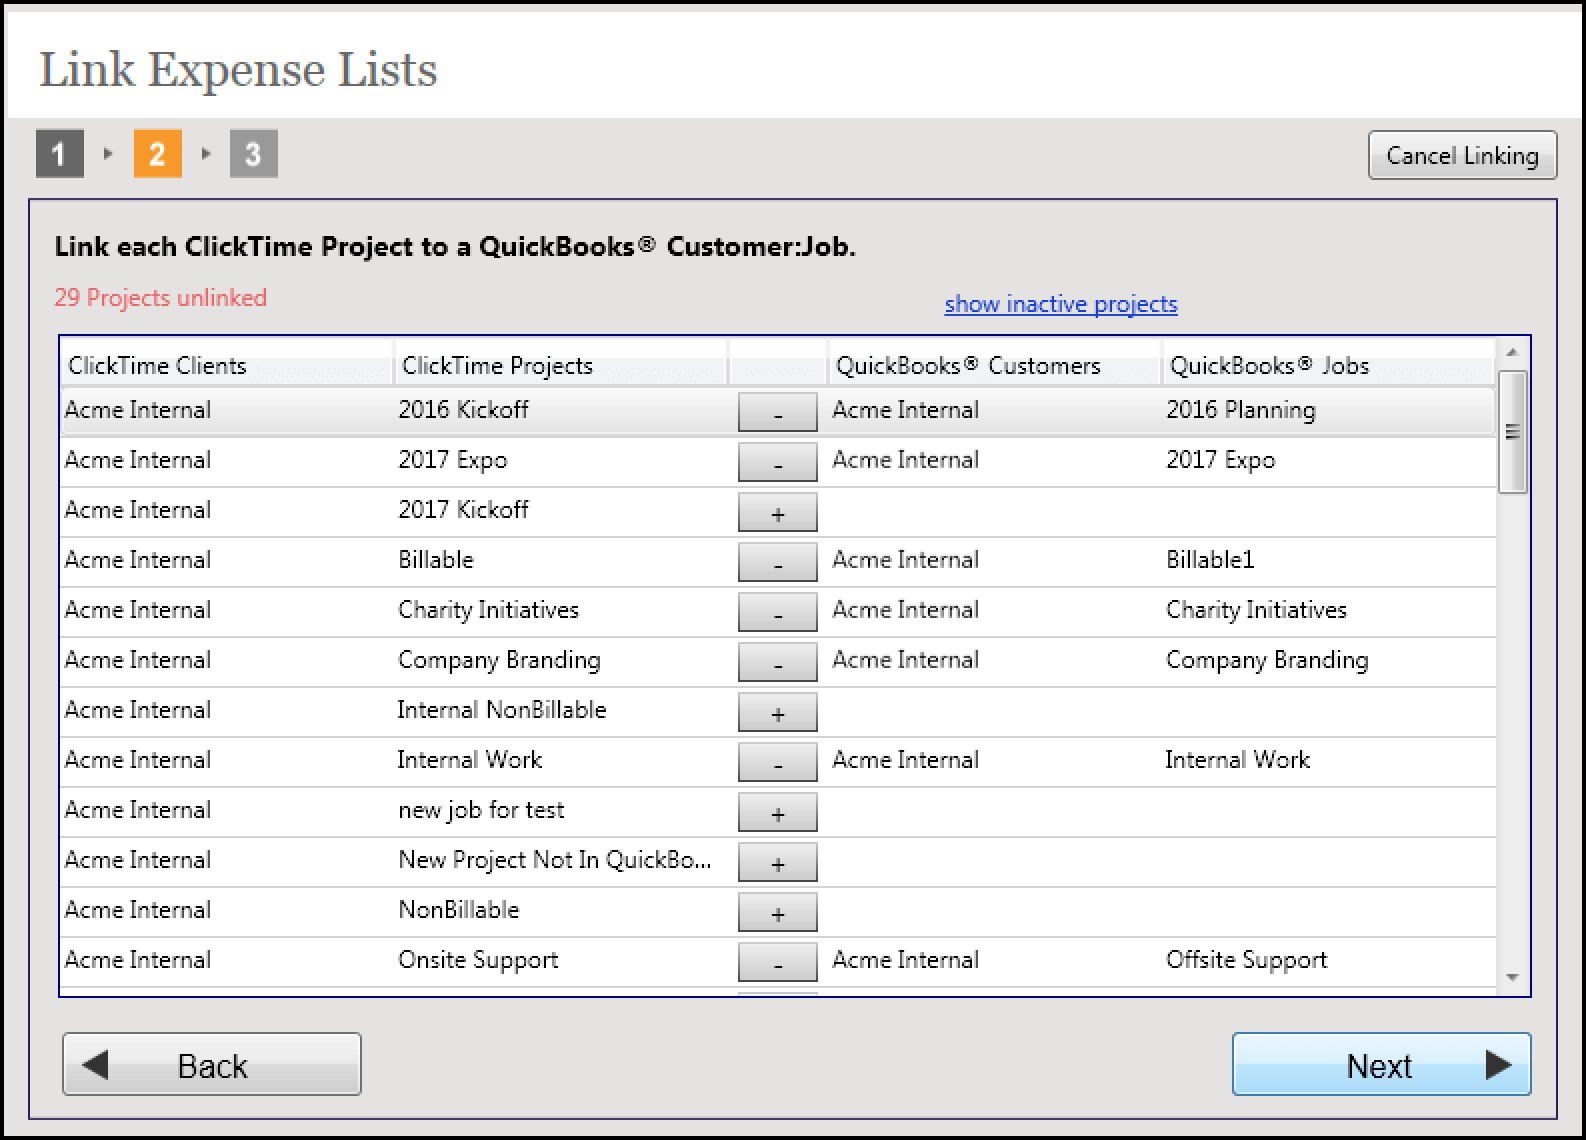Select the Billable1 job cell
The image size is (1586, 1140).
tap(1210, 560)
